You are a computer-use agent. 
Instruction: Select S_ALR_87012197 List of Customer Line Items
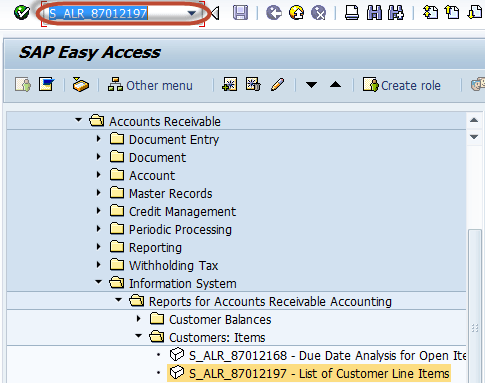coord(319,373)
